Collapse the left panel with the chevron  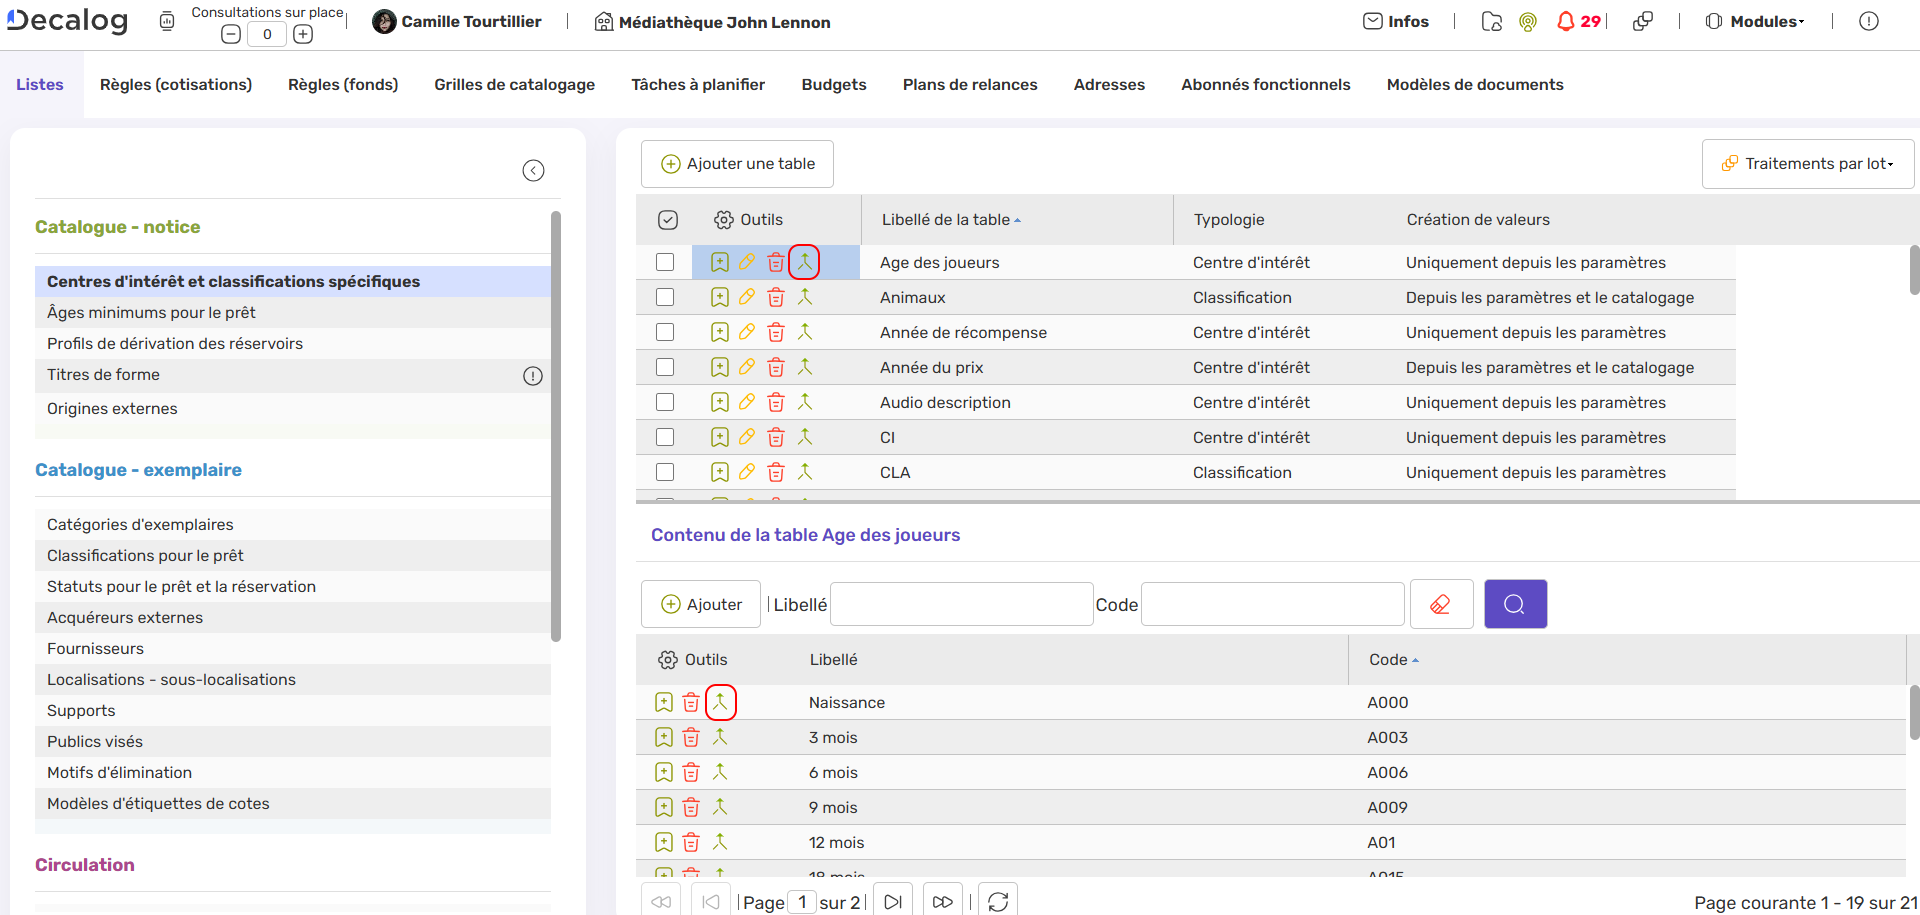(x=533, y=170)
